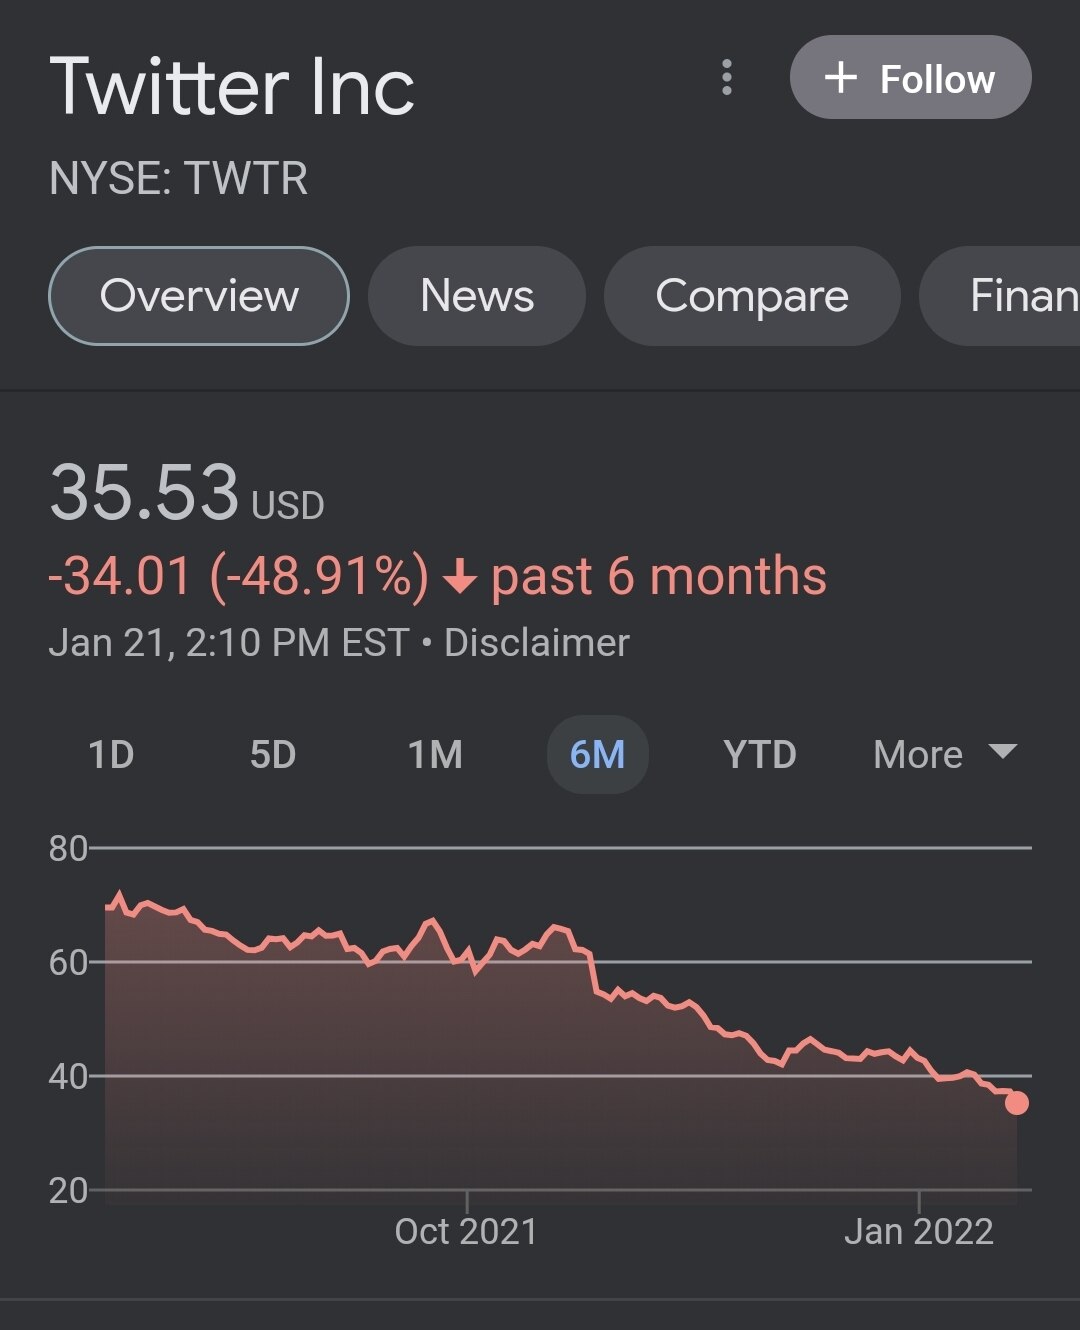Click the Twitter Inc title
The image size is (1080, 1330).
(232, 87)
